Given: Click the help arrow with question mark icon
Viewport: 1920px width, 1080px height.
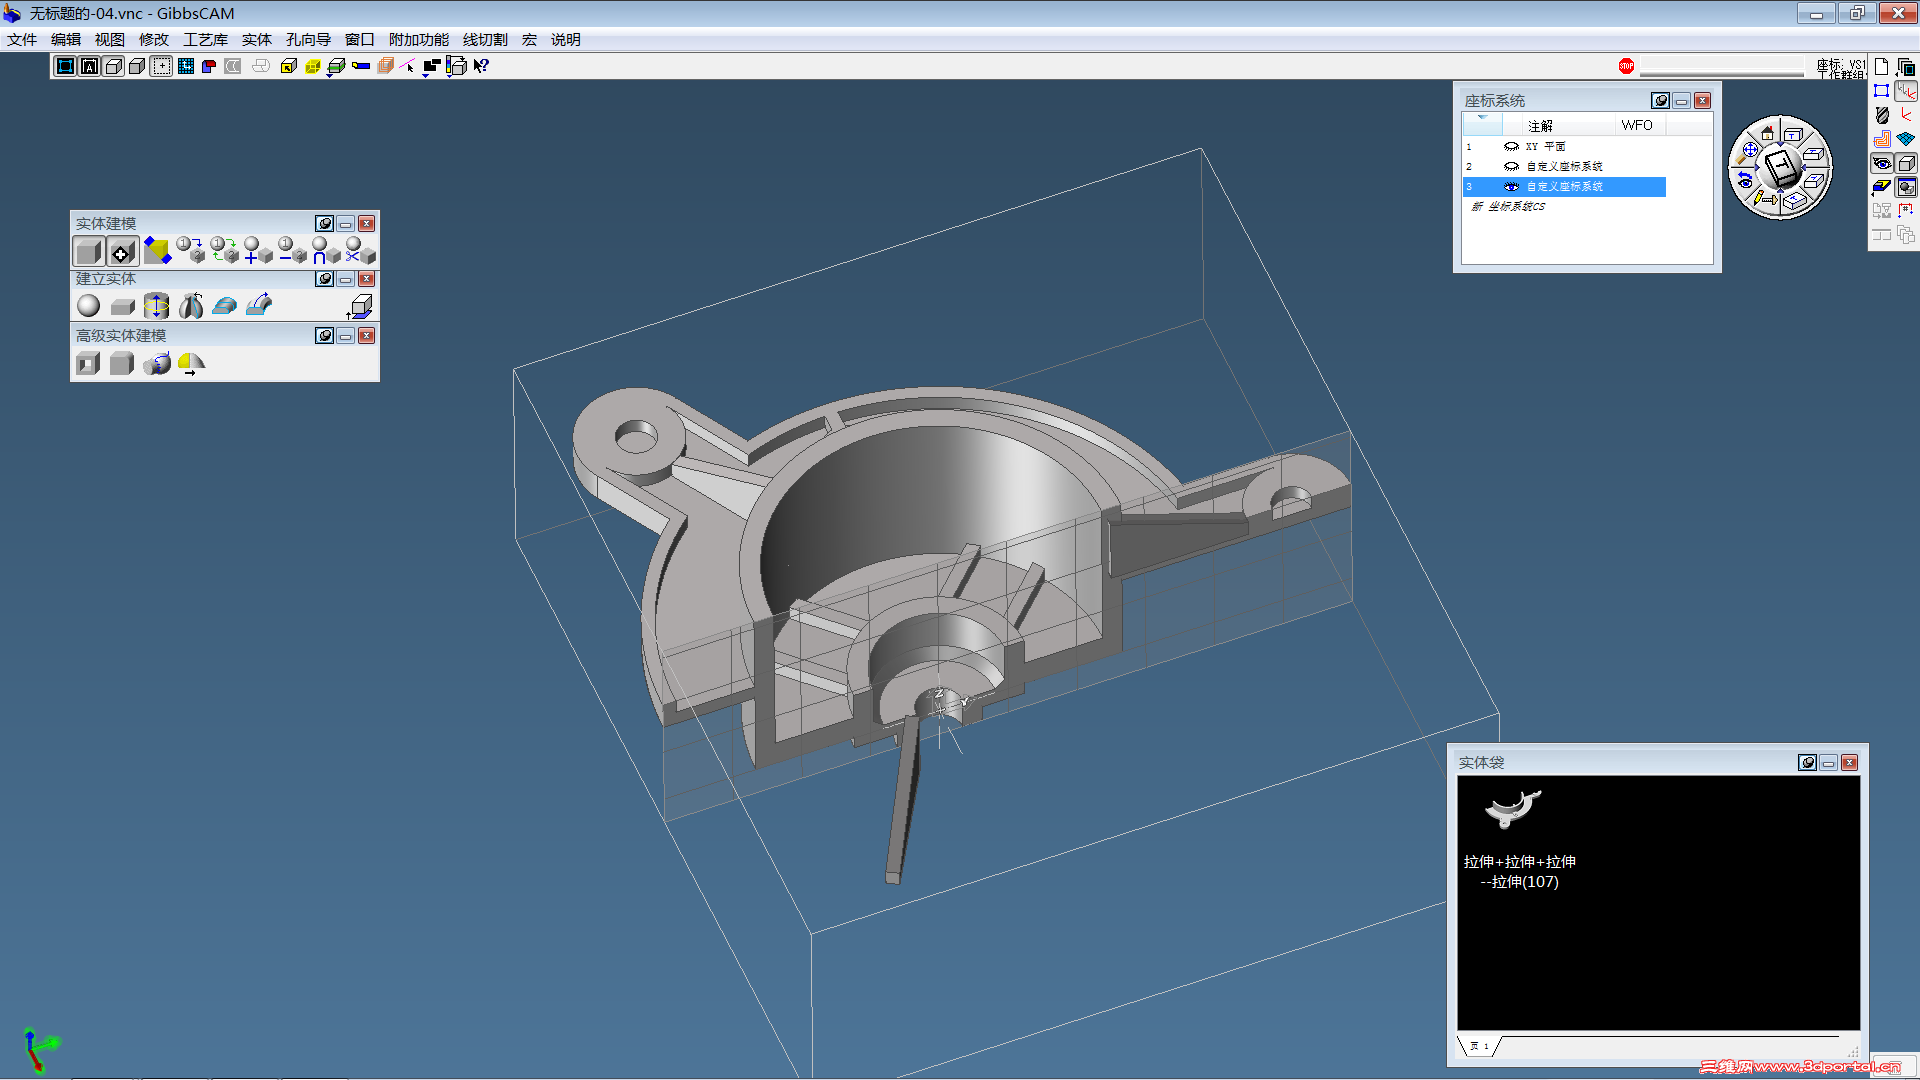Looking at the screenshot, I should [x=481, y=66].
